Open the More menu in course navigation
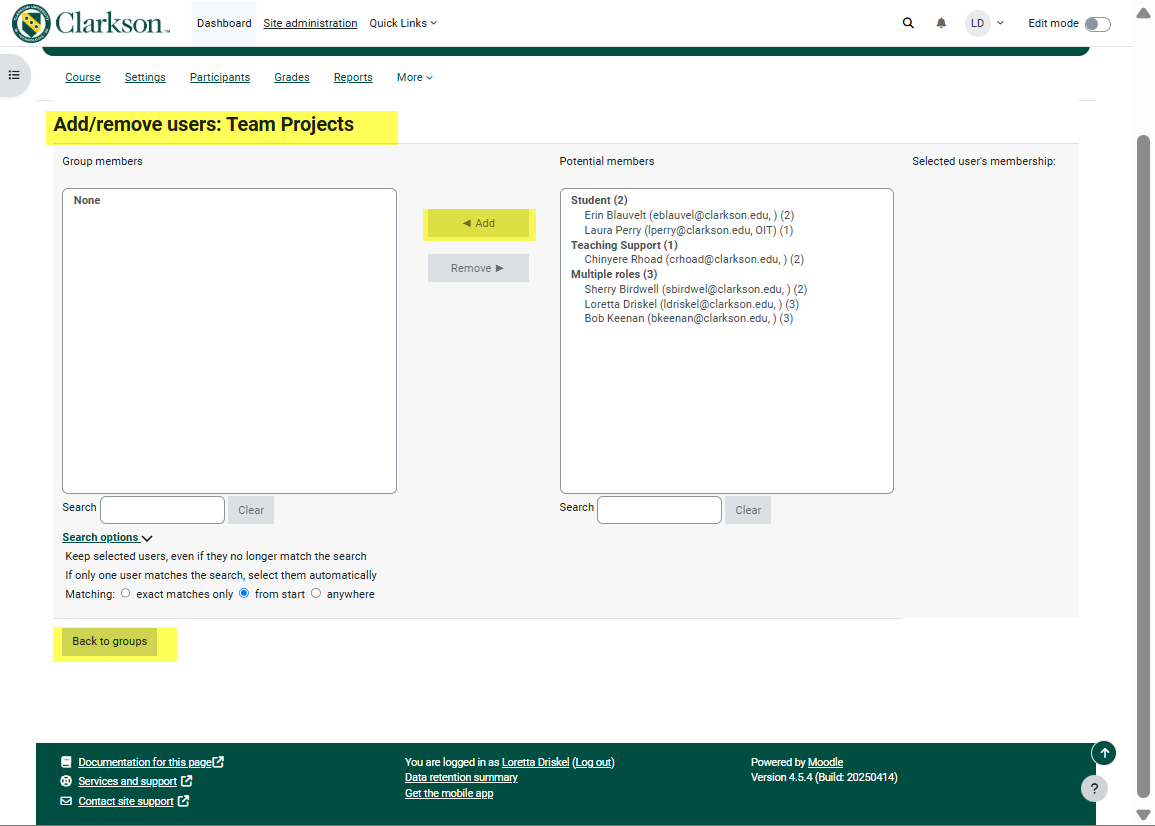The image size is (1155, 826). point(414,77)
